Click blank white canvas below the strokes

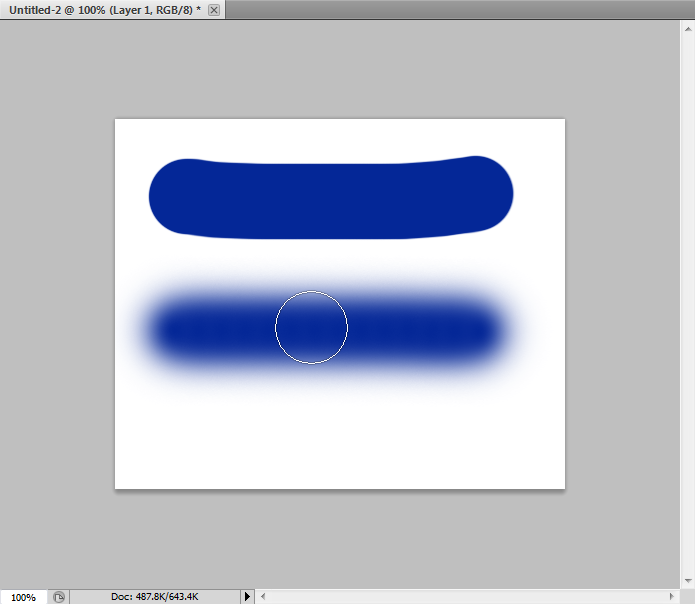(x=340, y=440)
